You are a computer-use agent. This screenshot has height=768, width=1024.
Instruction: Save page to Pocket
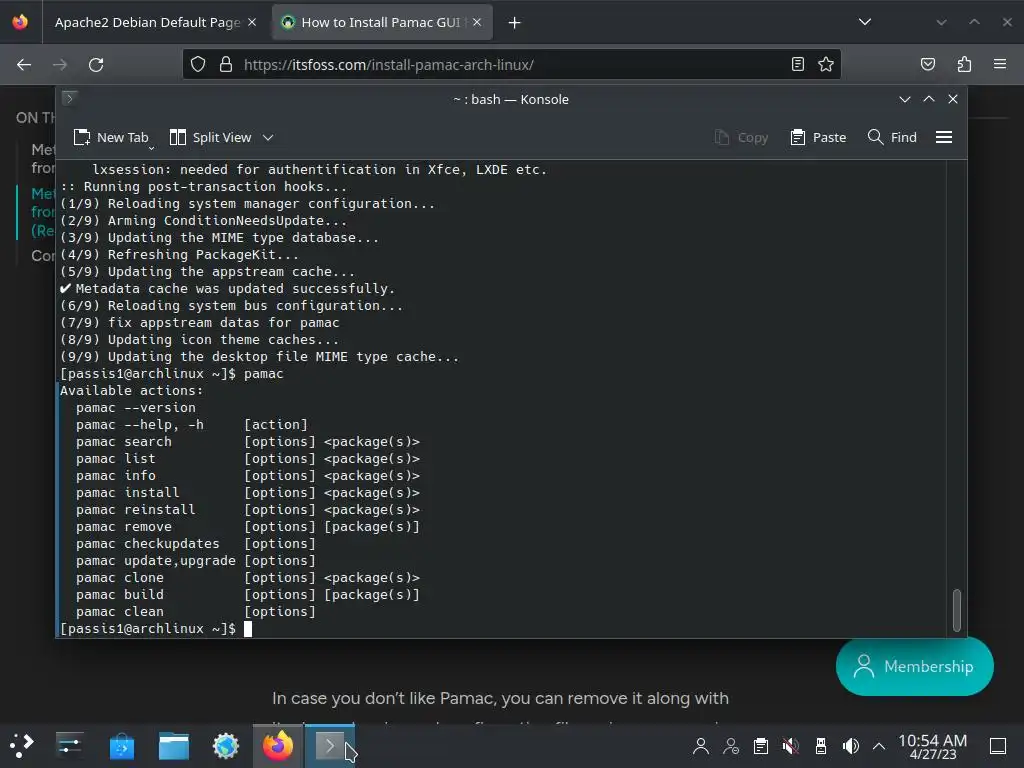[928, 65]
